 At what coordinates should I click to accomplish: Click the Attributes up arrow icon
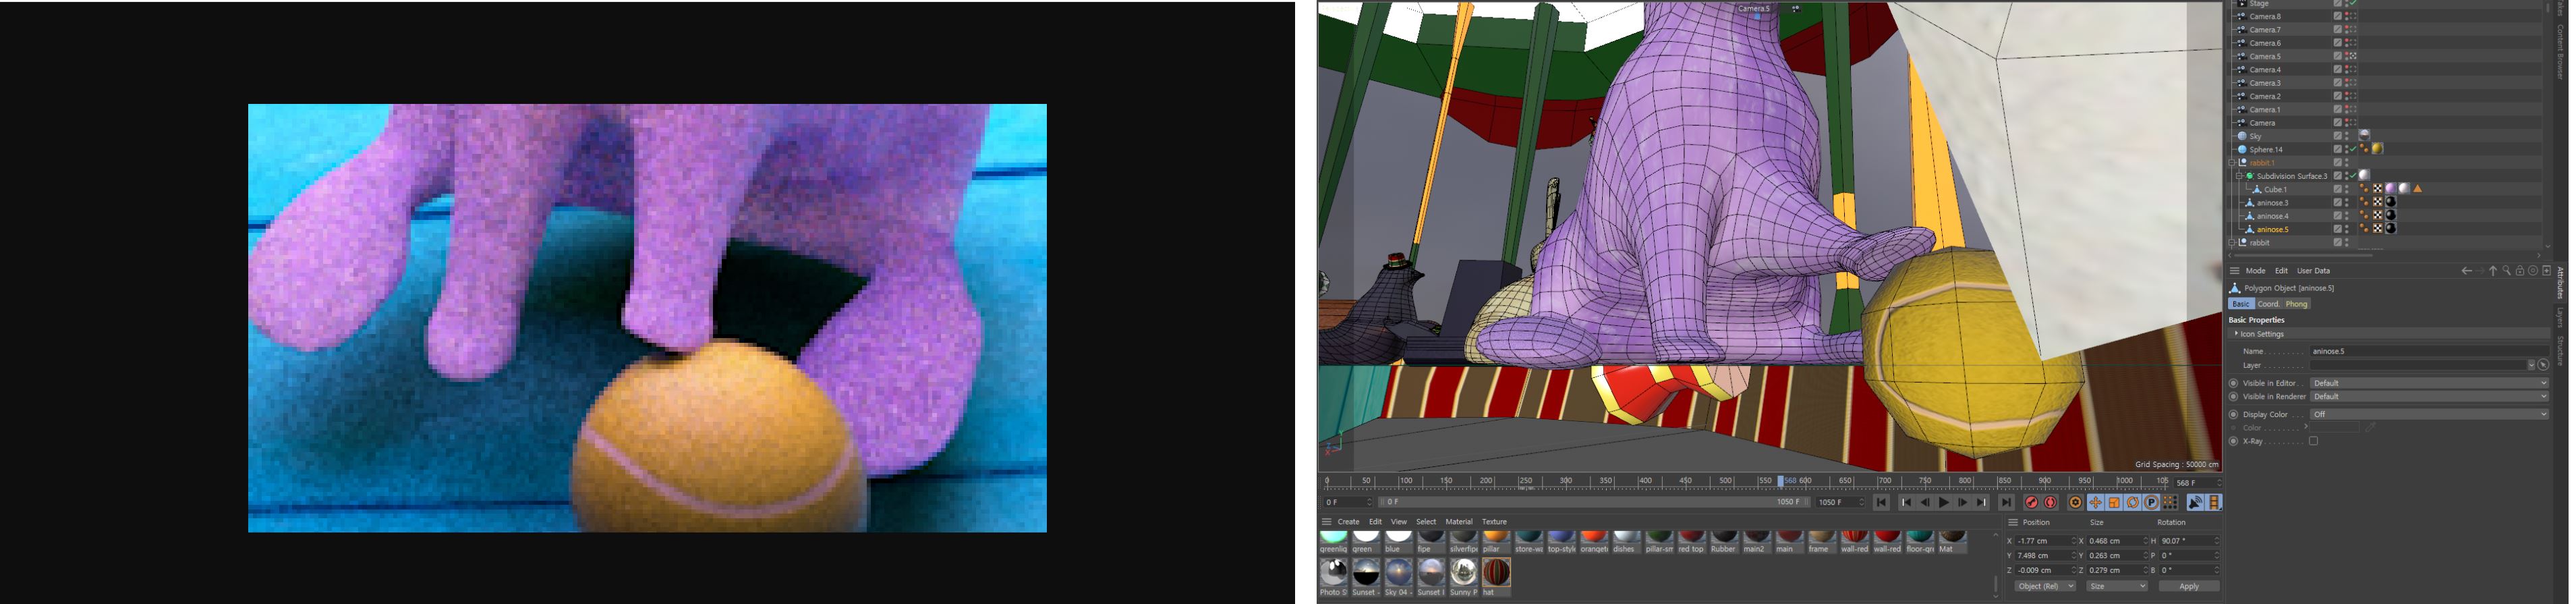[2493, 271]
